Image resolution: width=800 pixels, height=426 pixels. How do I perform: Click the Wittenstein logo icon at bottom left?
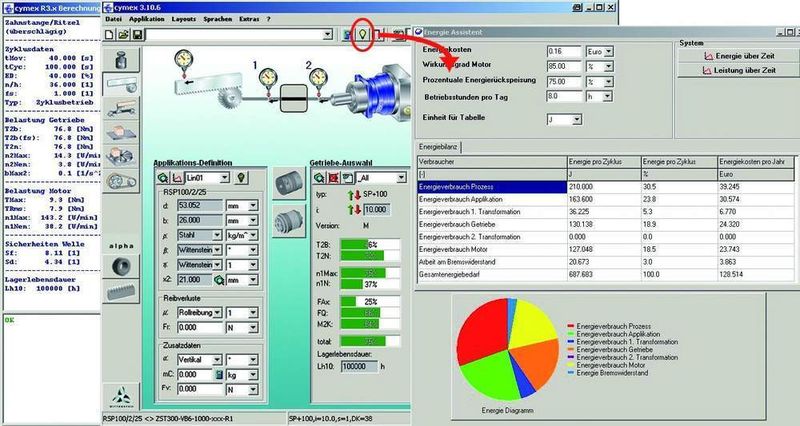point(120,391)
